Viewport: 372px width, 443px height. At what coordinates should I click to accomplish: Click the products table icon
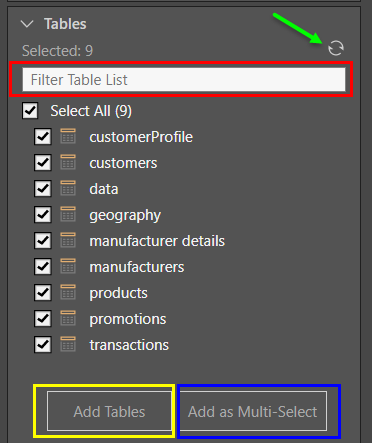click(x=68, y=292)
